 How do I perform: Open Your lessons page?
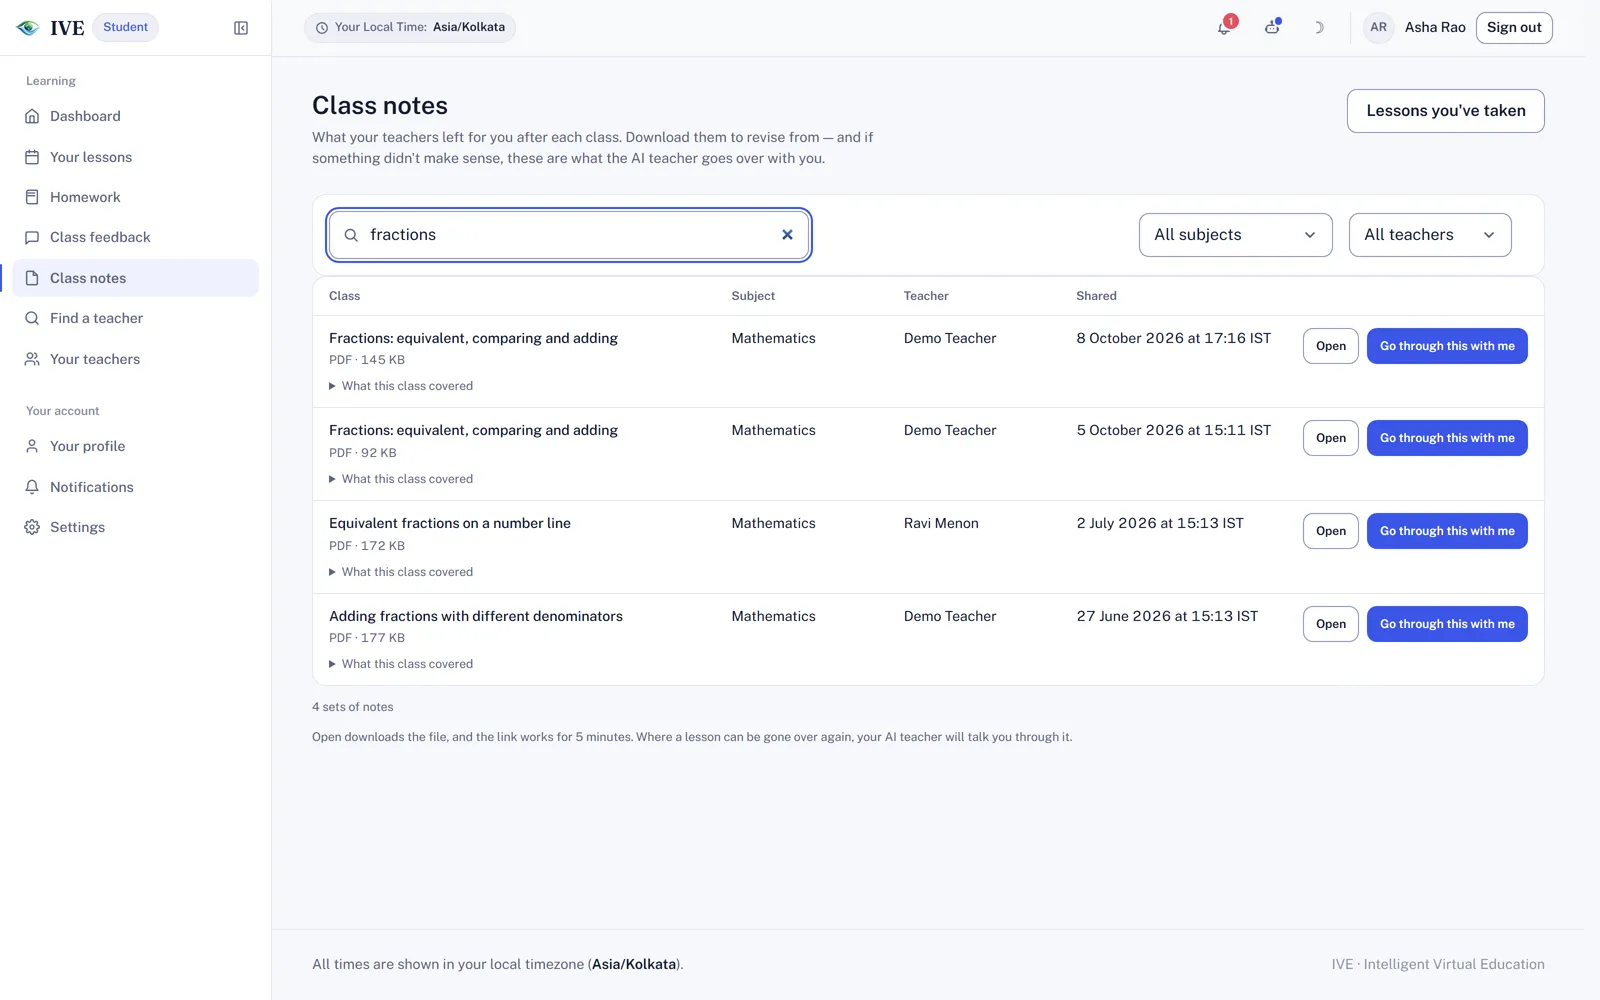pos(135,157)
